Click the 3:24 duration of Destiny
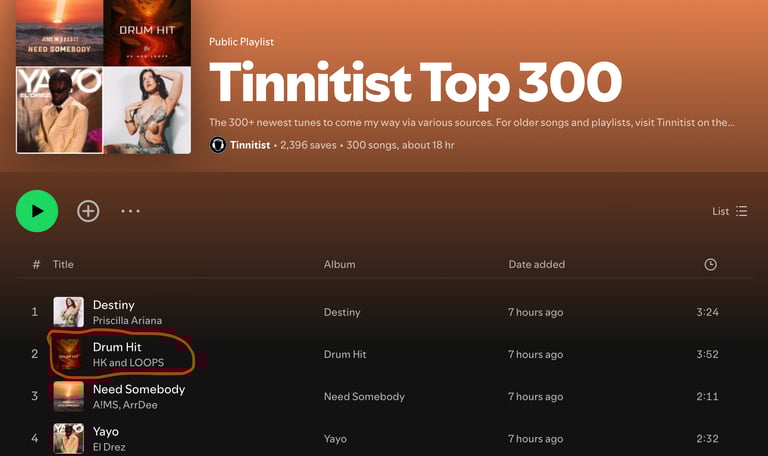 [x=707, y=312]
